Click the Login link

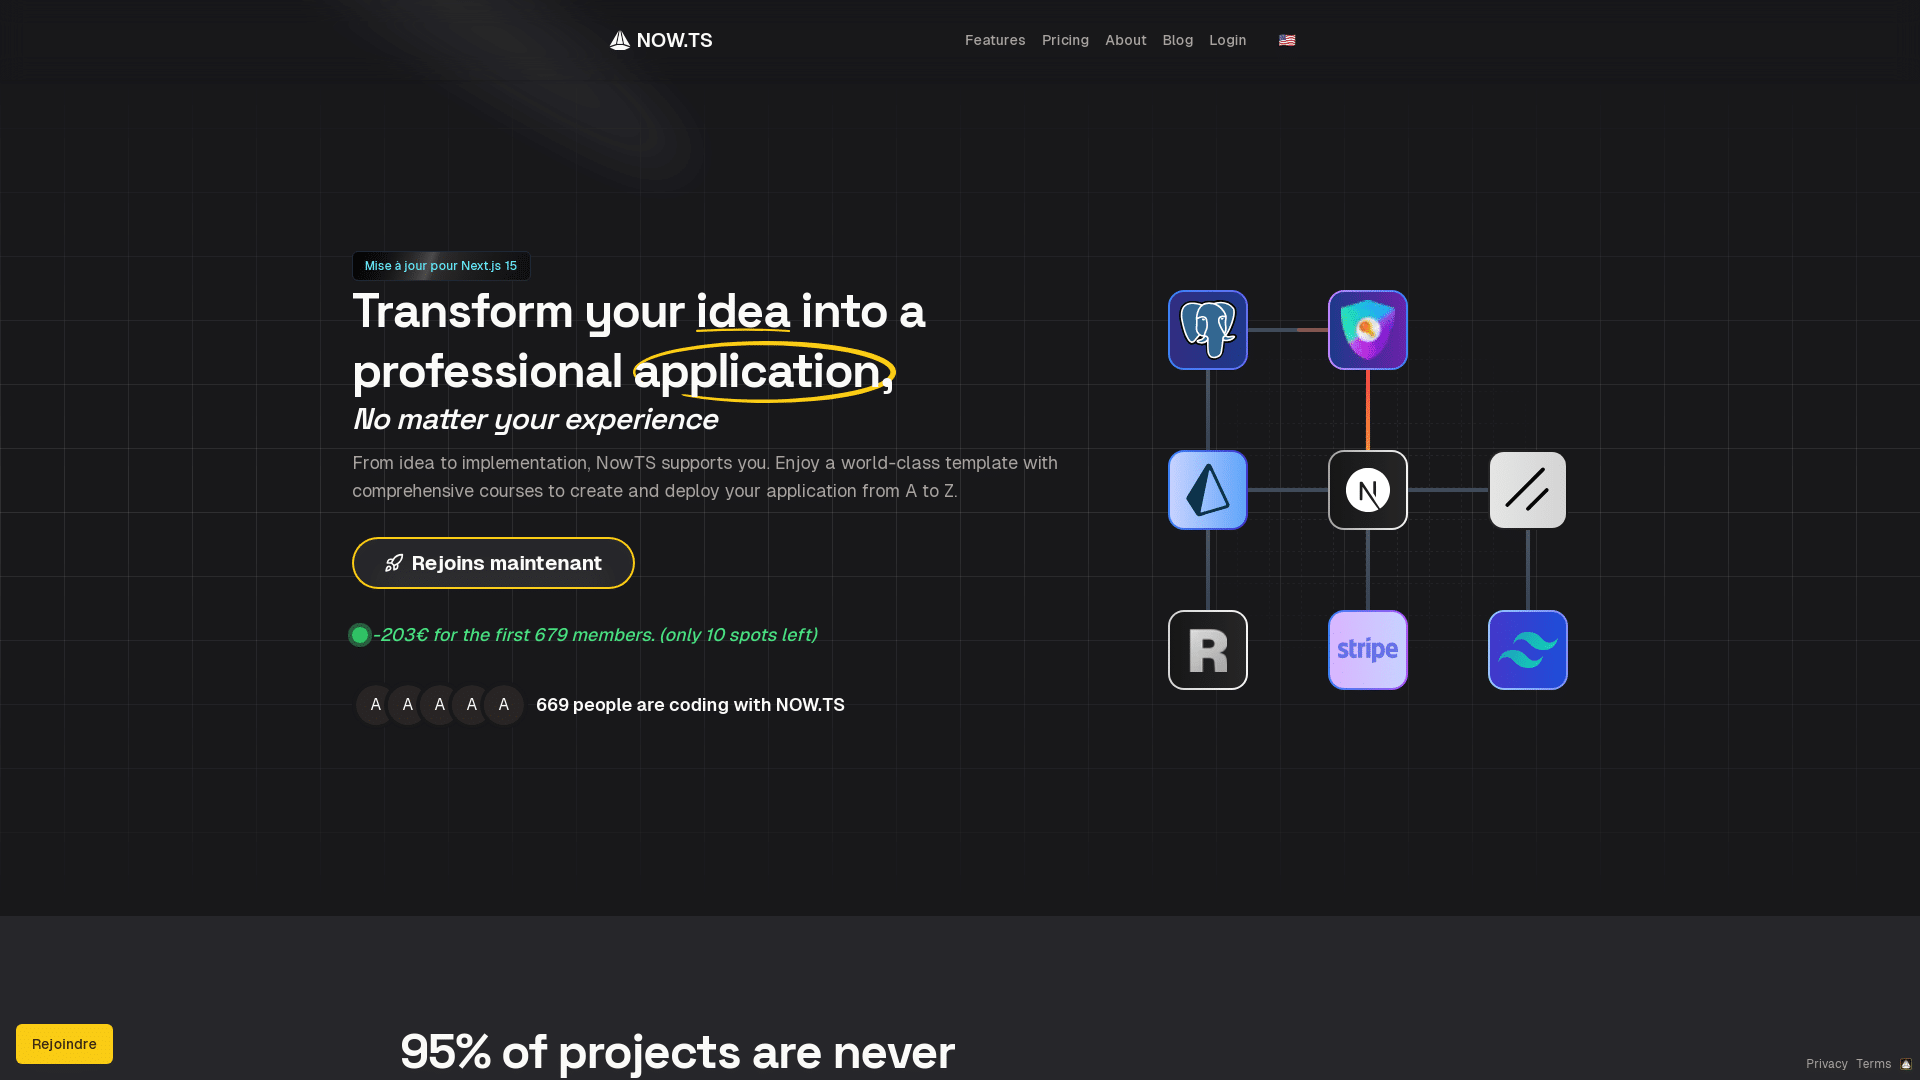(1227, 40)
